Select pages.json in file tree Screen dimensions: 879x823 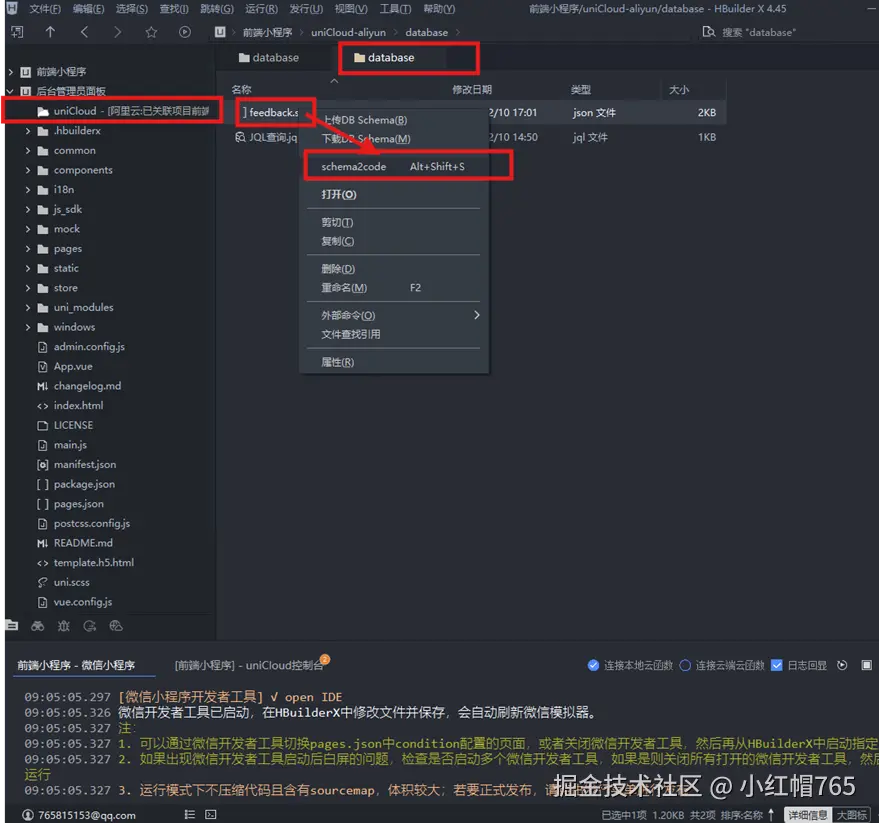click(x=78, y=504)
